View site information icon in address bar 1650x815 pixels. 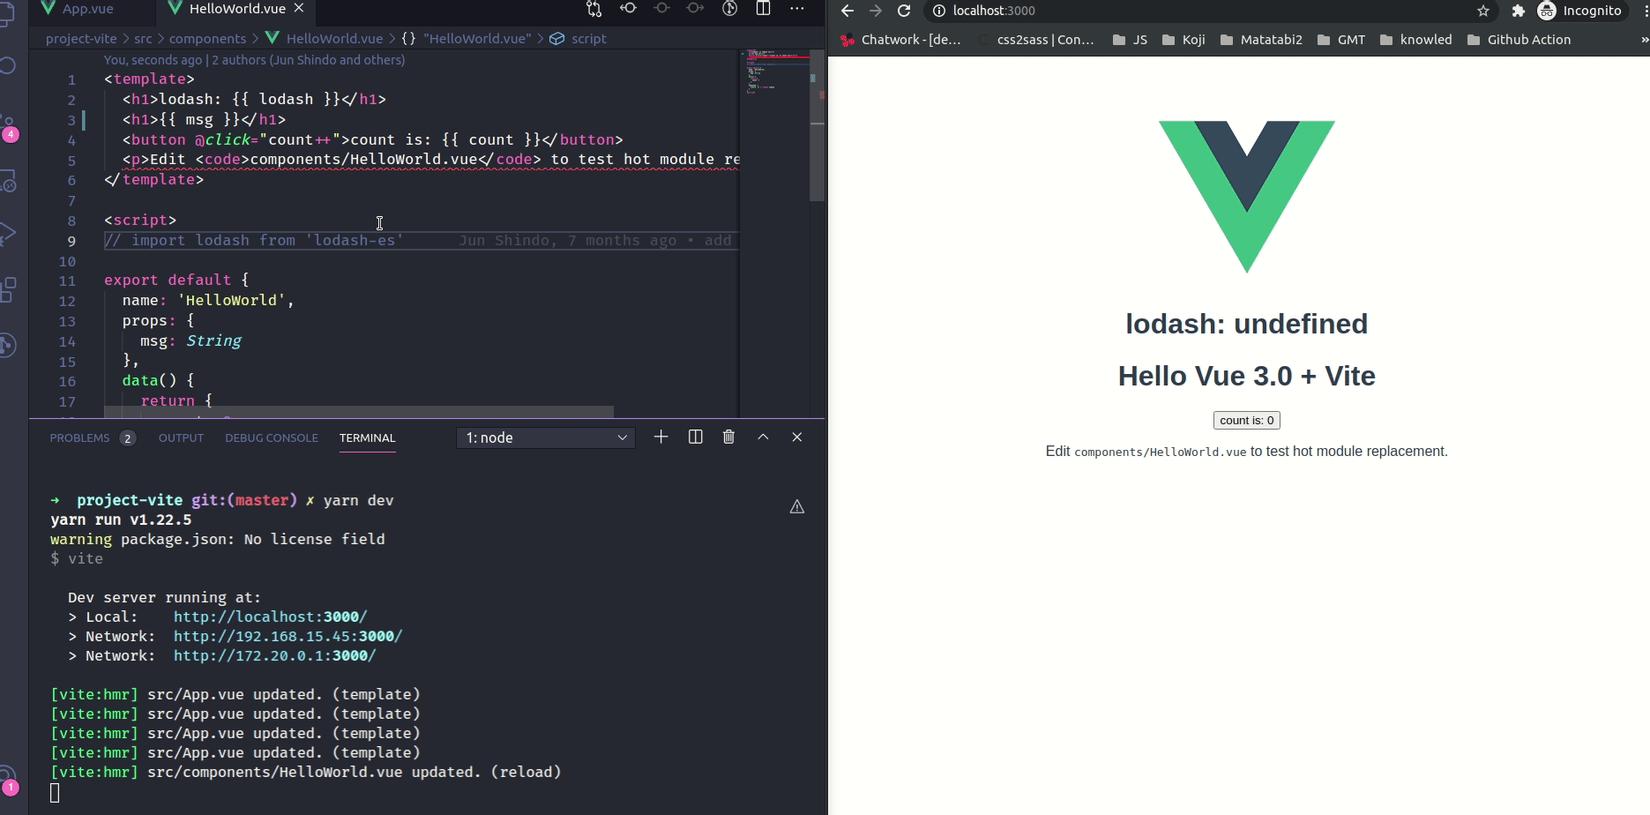(x=939, y=11)
